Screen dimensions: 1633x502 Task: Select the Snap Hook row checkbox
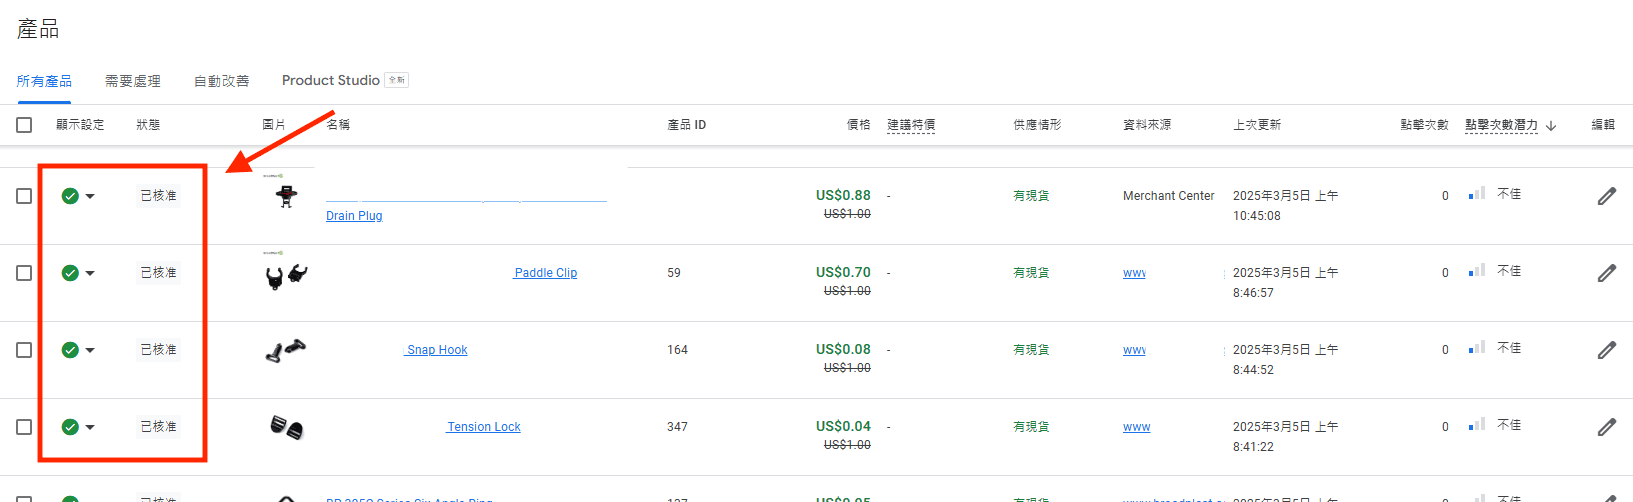(24, 350)
